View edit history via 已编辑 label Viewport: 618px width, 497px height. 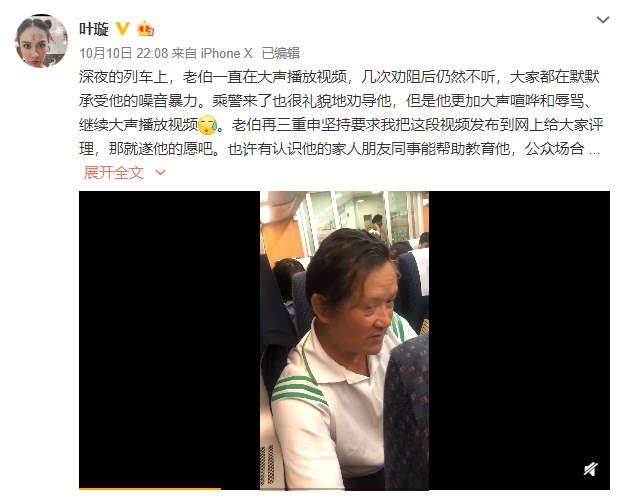coord(281,53)
